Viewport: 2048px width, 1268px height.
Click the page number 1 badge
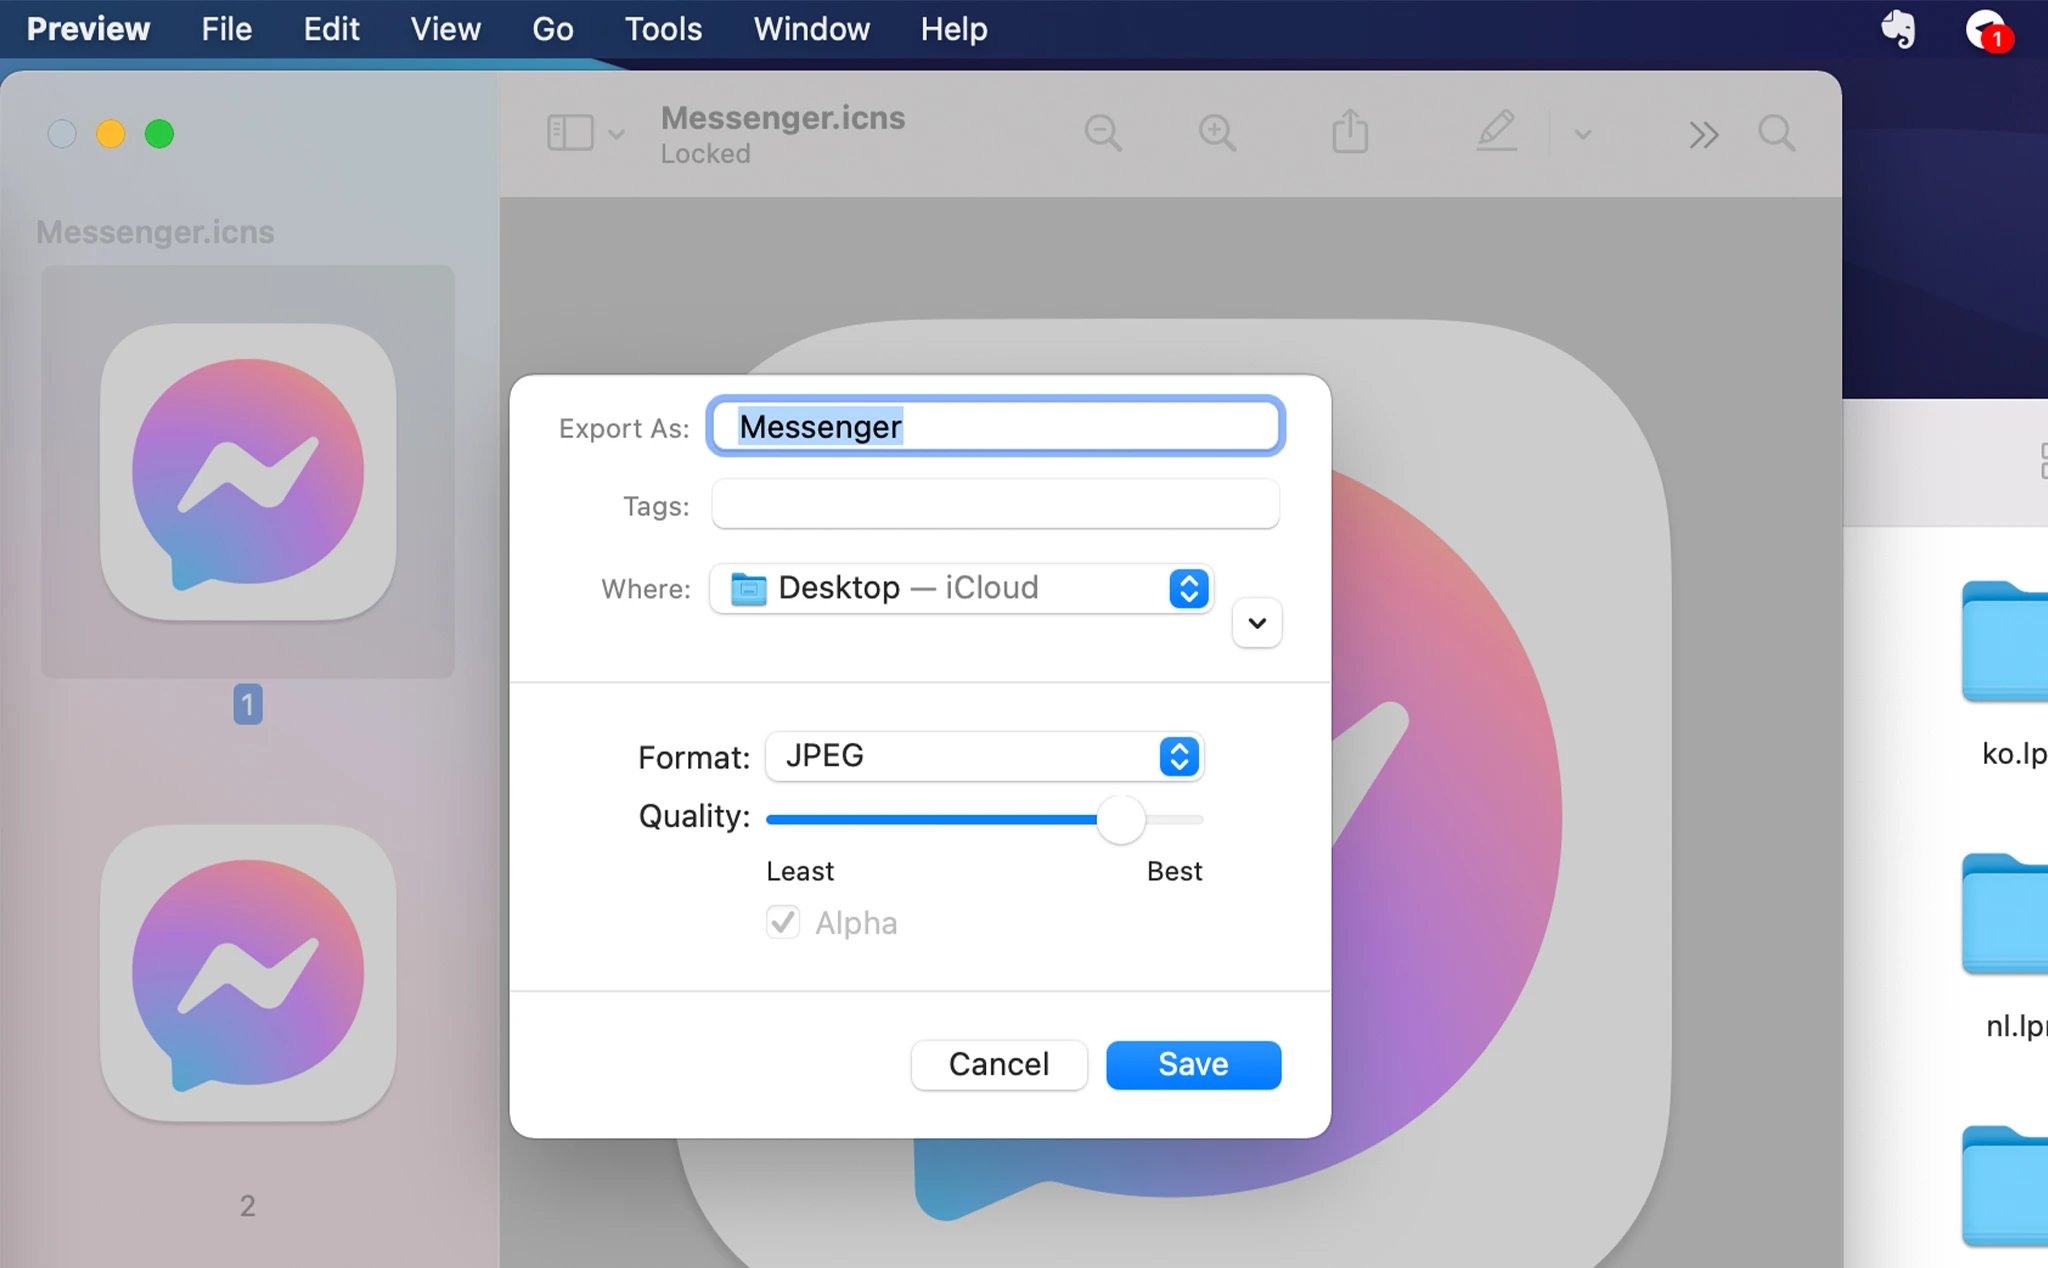[x=248, y=704]
